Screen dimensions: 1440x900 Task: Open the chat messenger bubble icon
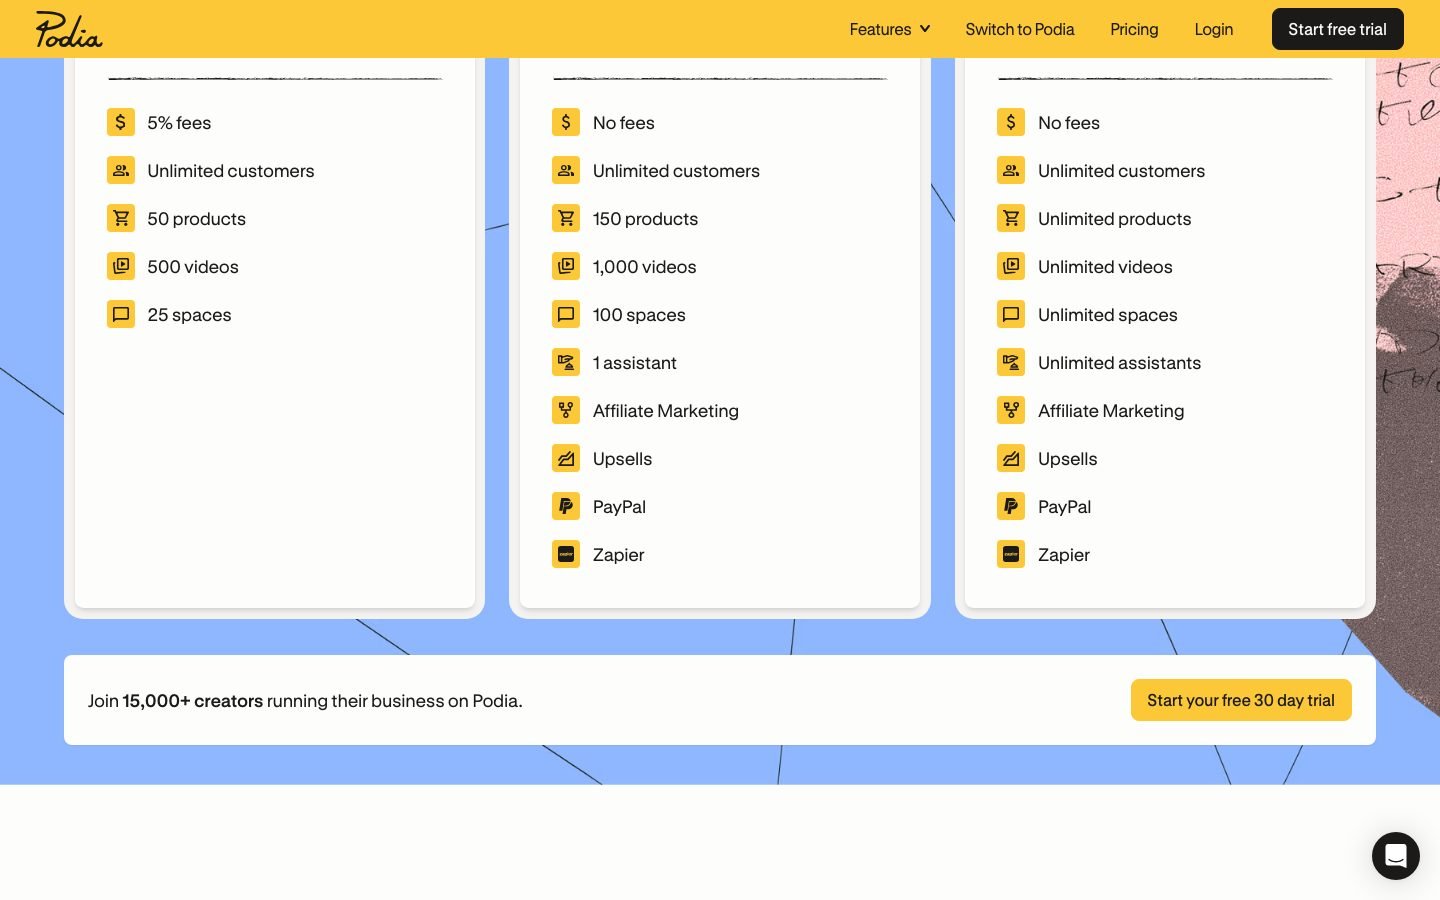click(1396, 856)
